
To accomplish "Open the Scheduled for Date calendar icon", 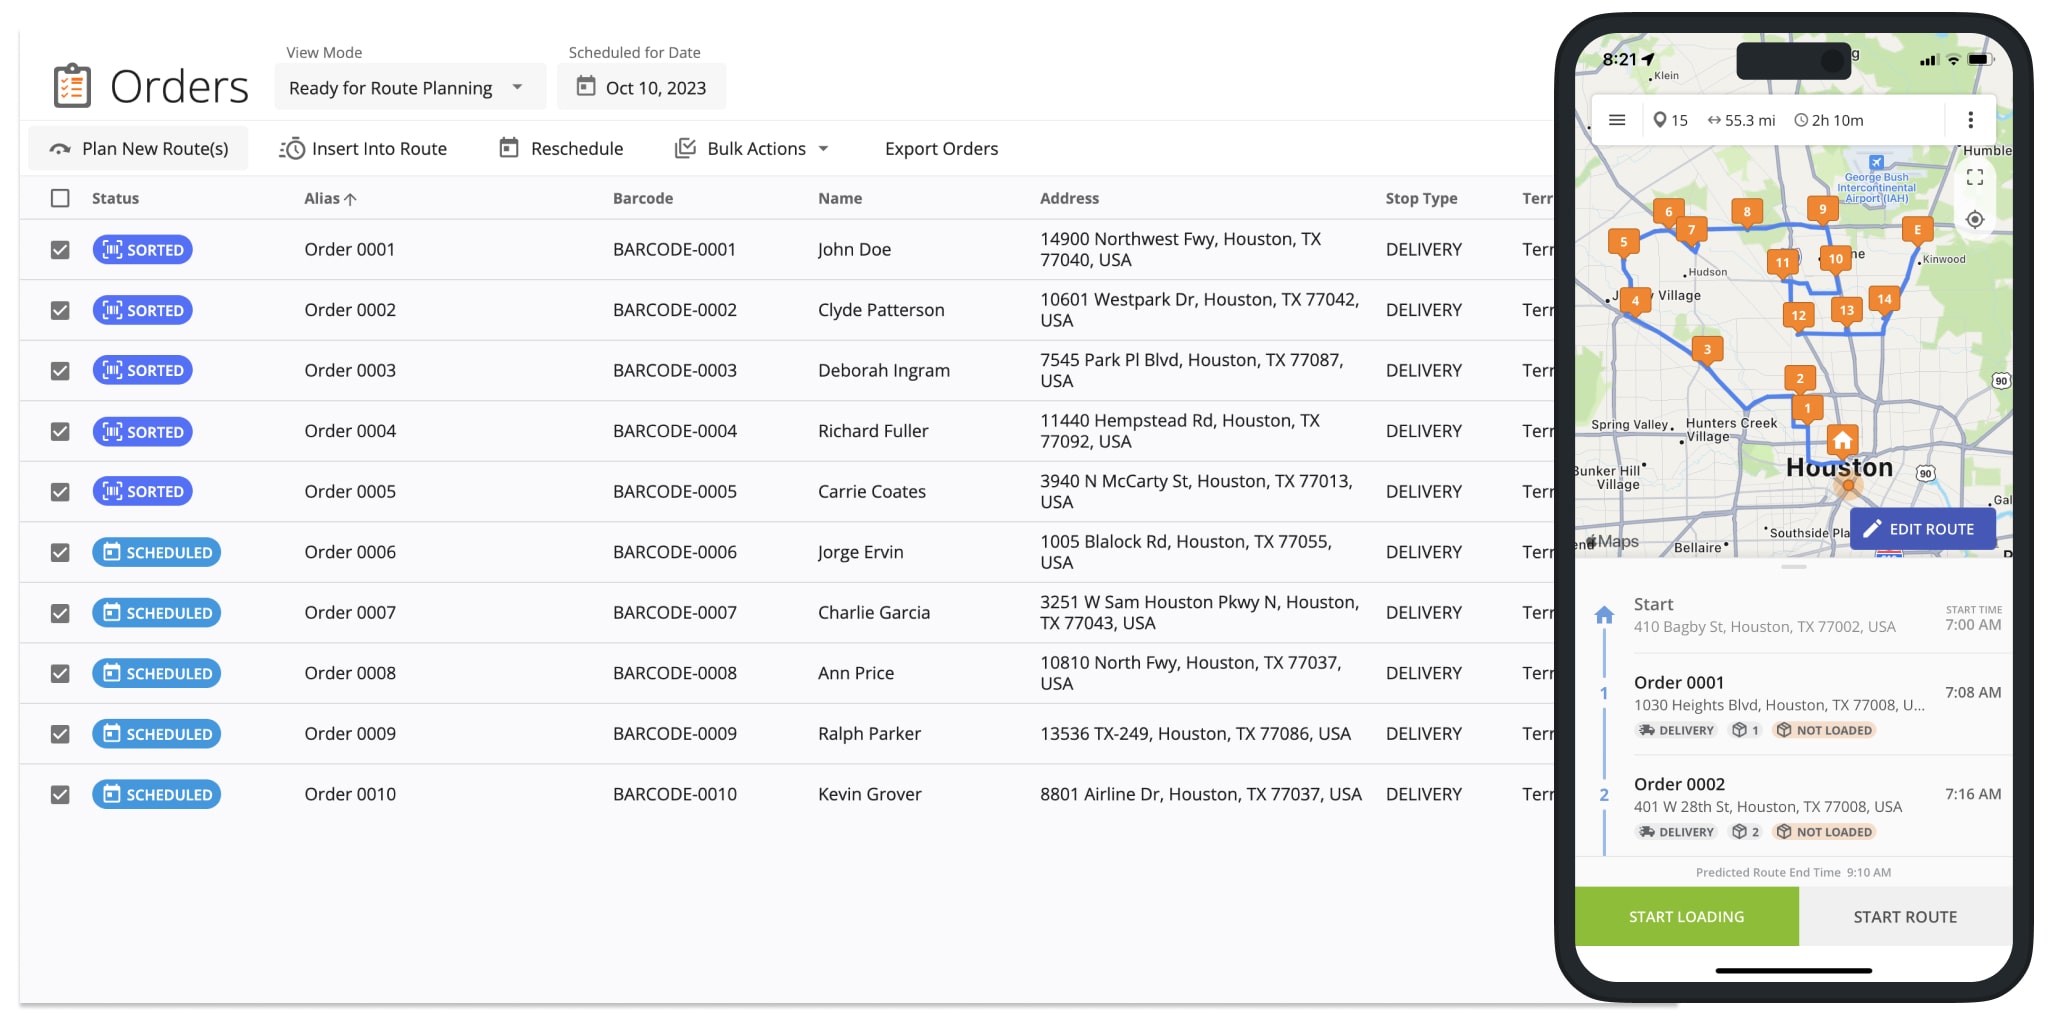I will [x=586, y=87].
